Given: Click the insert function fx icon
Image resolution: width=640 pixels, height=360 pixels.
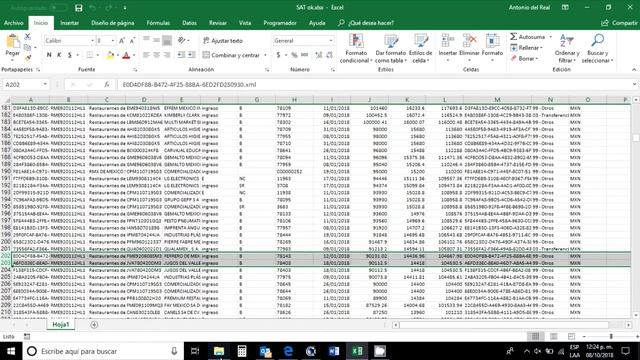Looking at the screenshot, I should pyautogui.click(x=107, y=84).
